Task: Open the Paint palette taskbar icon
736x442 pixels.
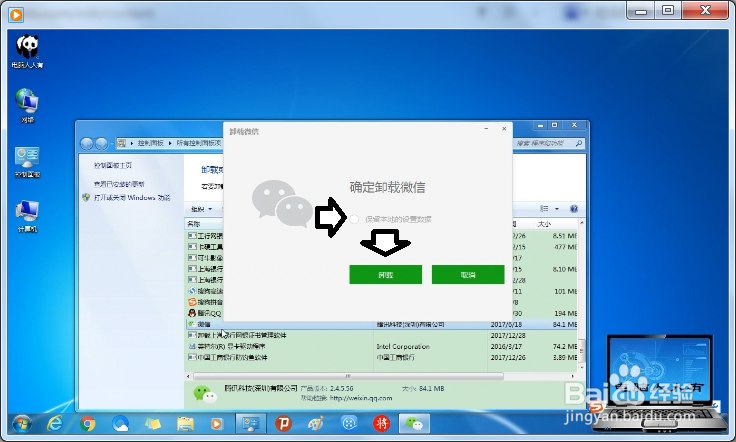Action: point(316,424)
